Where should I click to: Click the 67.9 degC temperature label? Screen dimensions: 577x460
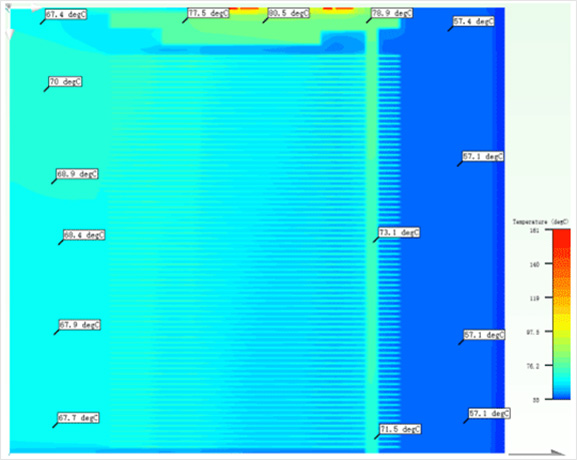(80, 325)
